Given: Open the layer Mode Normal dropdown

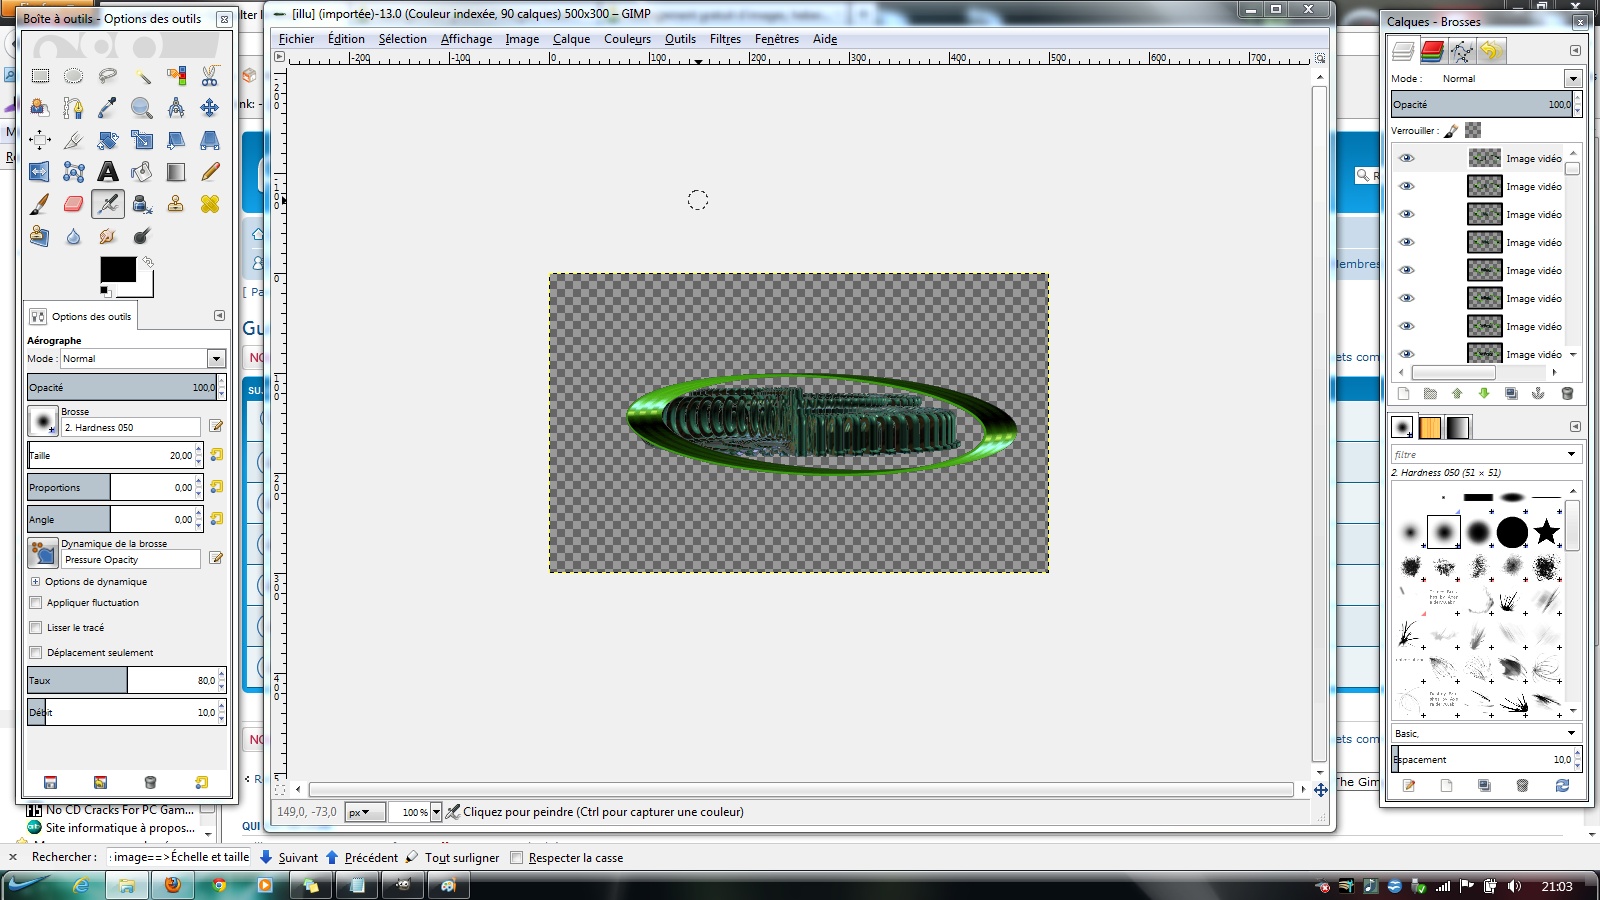Looking at the screenshot, I should tap(1573, 78).
